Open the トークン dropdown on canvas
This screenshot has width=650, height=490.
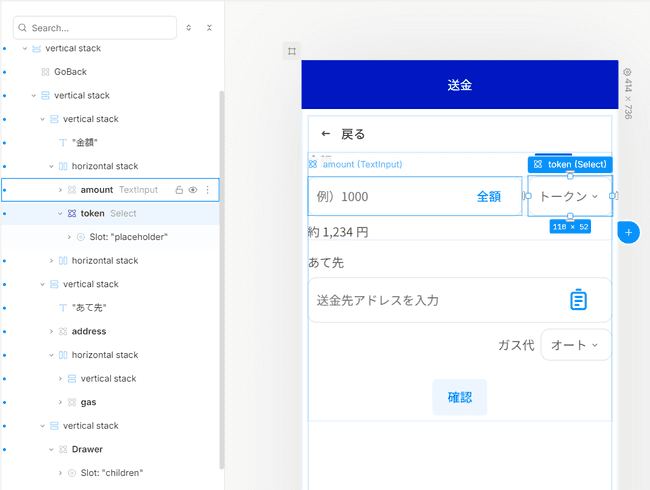coord(570,196)
